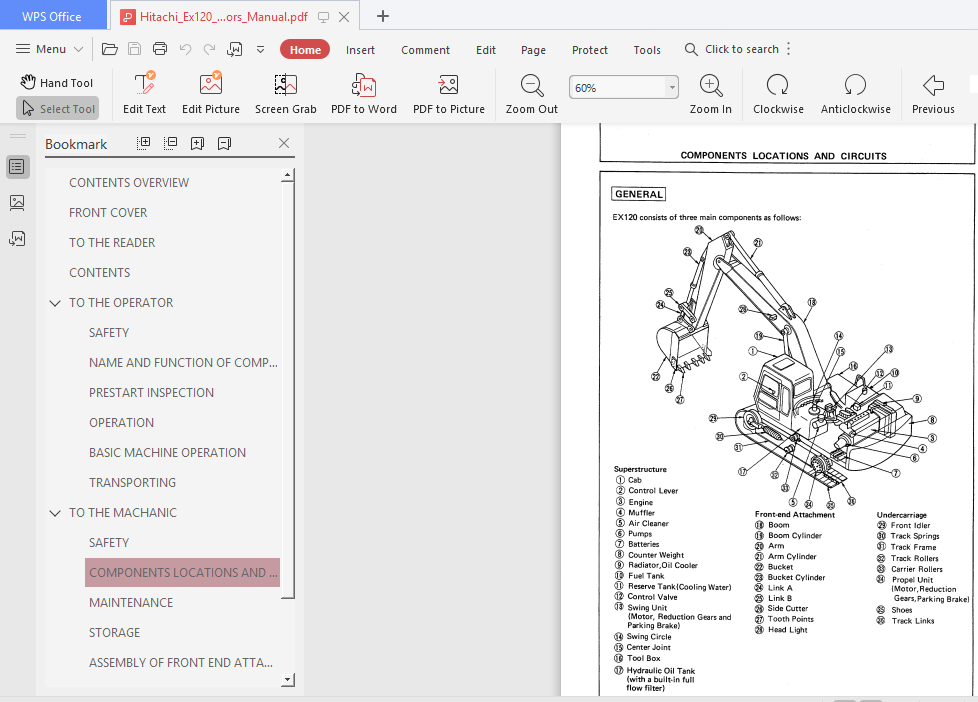Click the Save disk icon
The image size is (978, 702).
coord(134,49)
